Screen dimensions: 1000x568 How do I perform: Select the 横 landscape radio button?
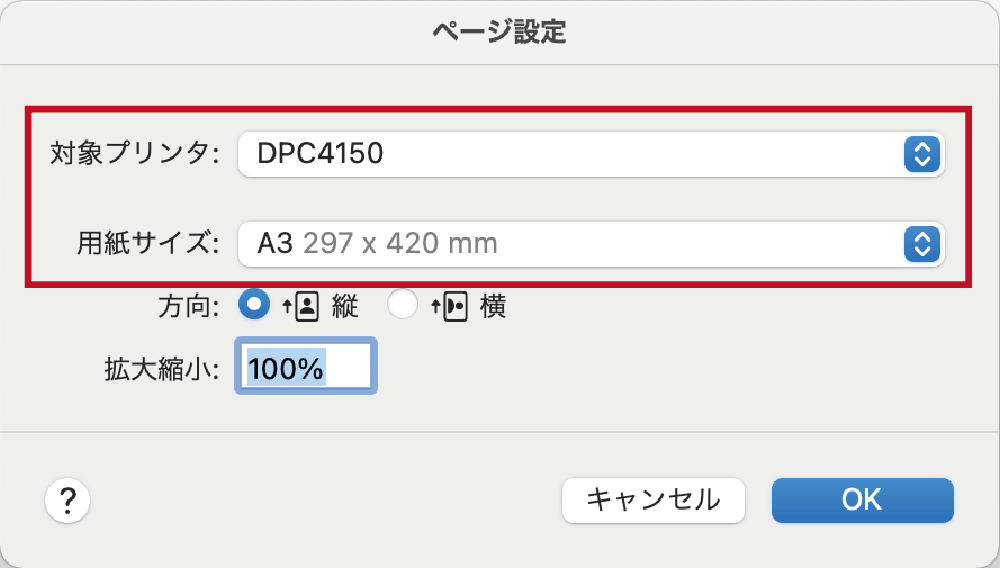402,305
